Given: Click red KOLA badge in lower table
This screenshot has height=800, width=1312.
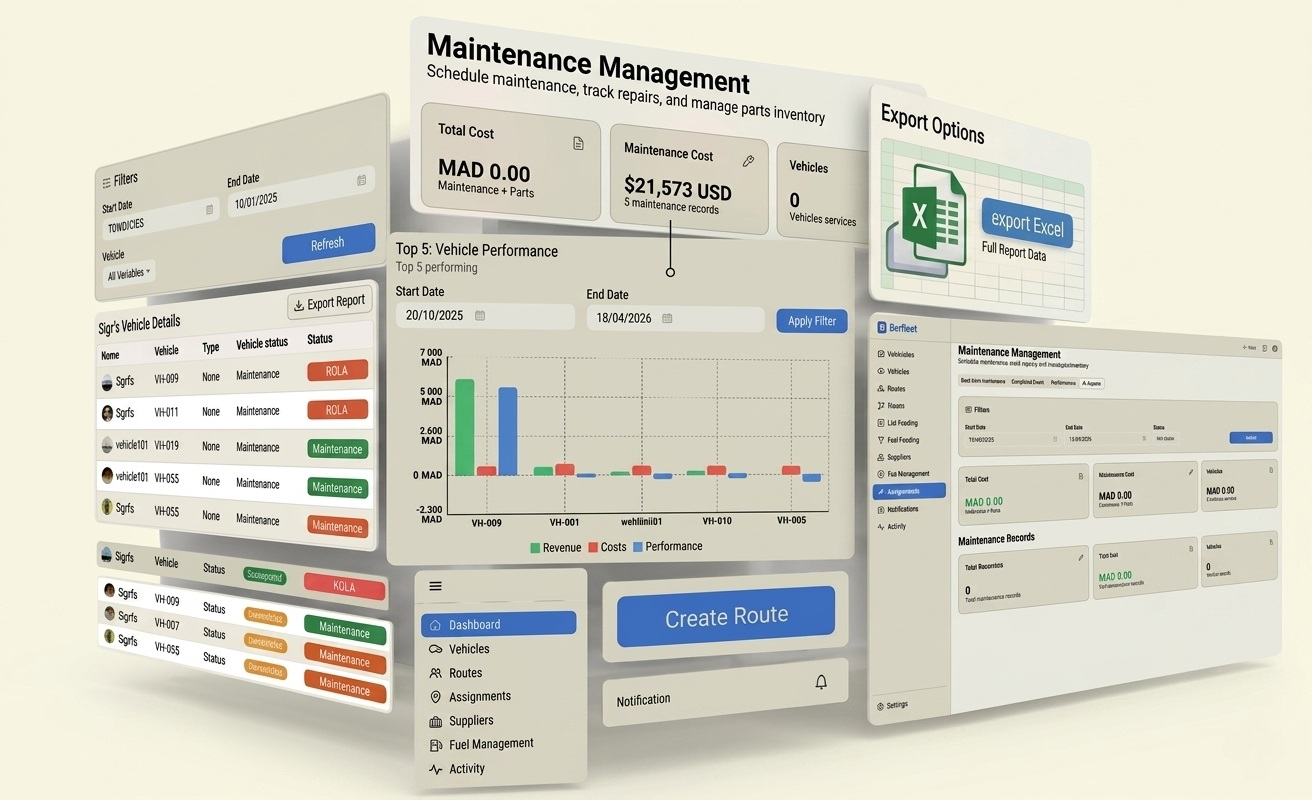Looking at the screenshot, I should 344,587.
